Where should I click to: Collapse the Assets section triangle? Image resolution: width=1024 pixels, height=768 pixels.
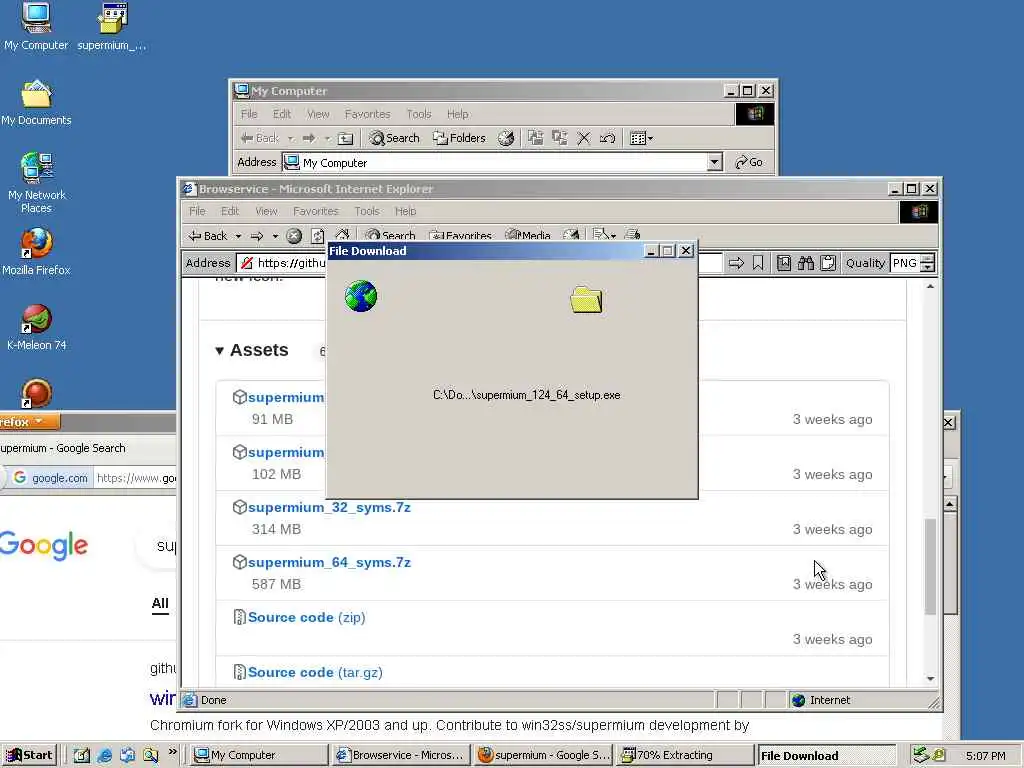click(219, 351)
